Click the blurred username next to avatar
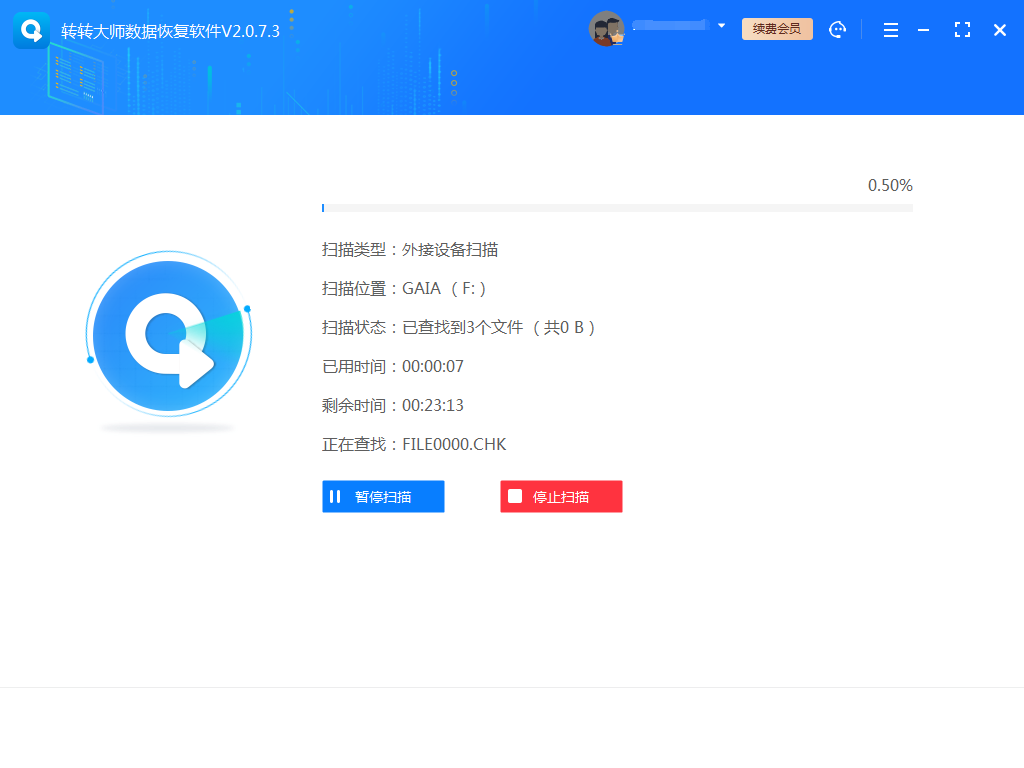The width and height of the screenshot is (1024, 768). [x=671, y=25]
